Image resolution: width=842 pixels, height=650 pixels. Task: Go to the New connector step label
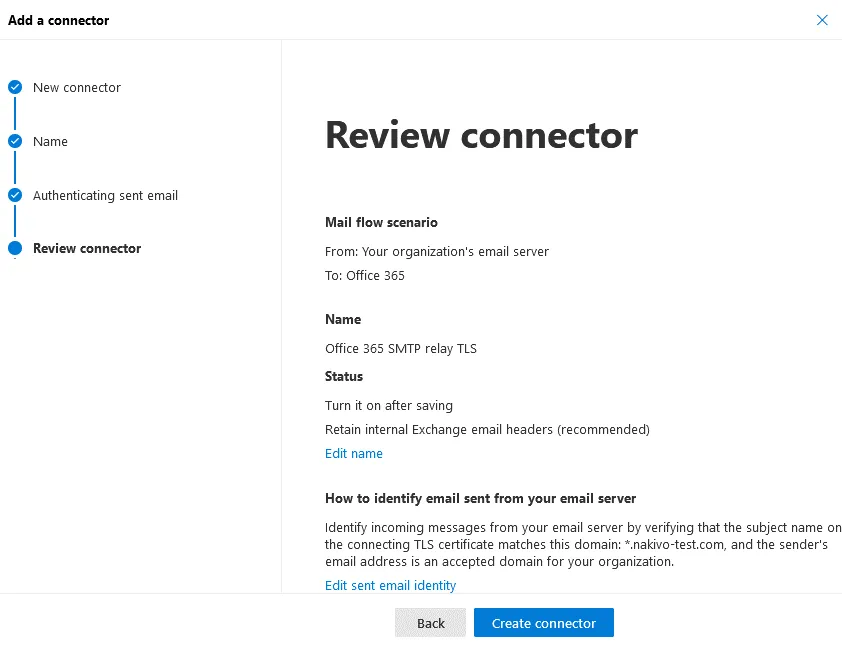[x=77, y=88]
